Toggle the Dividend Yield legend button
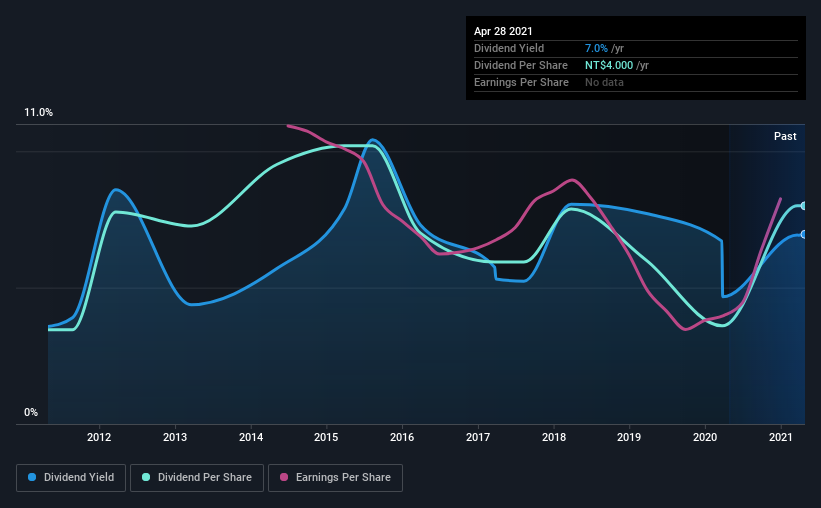Viewport: 821px width, 508px height. pyautogui.click(x=71, y=478)
